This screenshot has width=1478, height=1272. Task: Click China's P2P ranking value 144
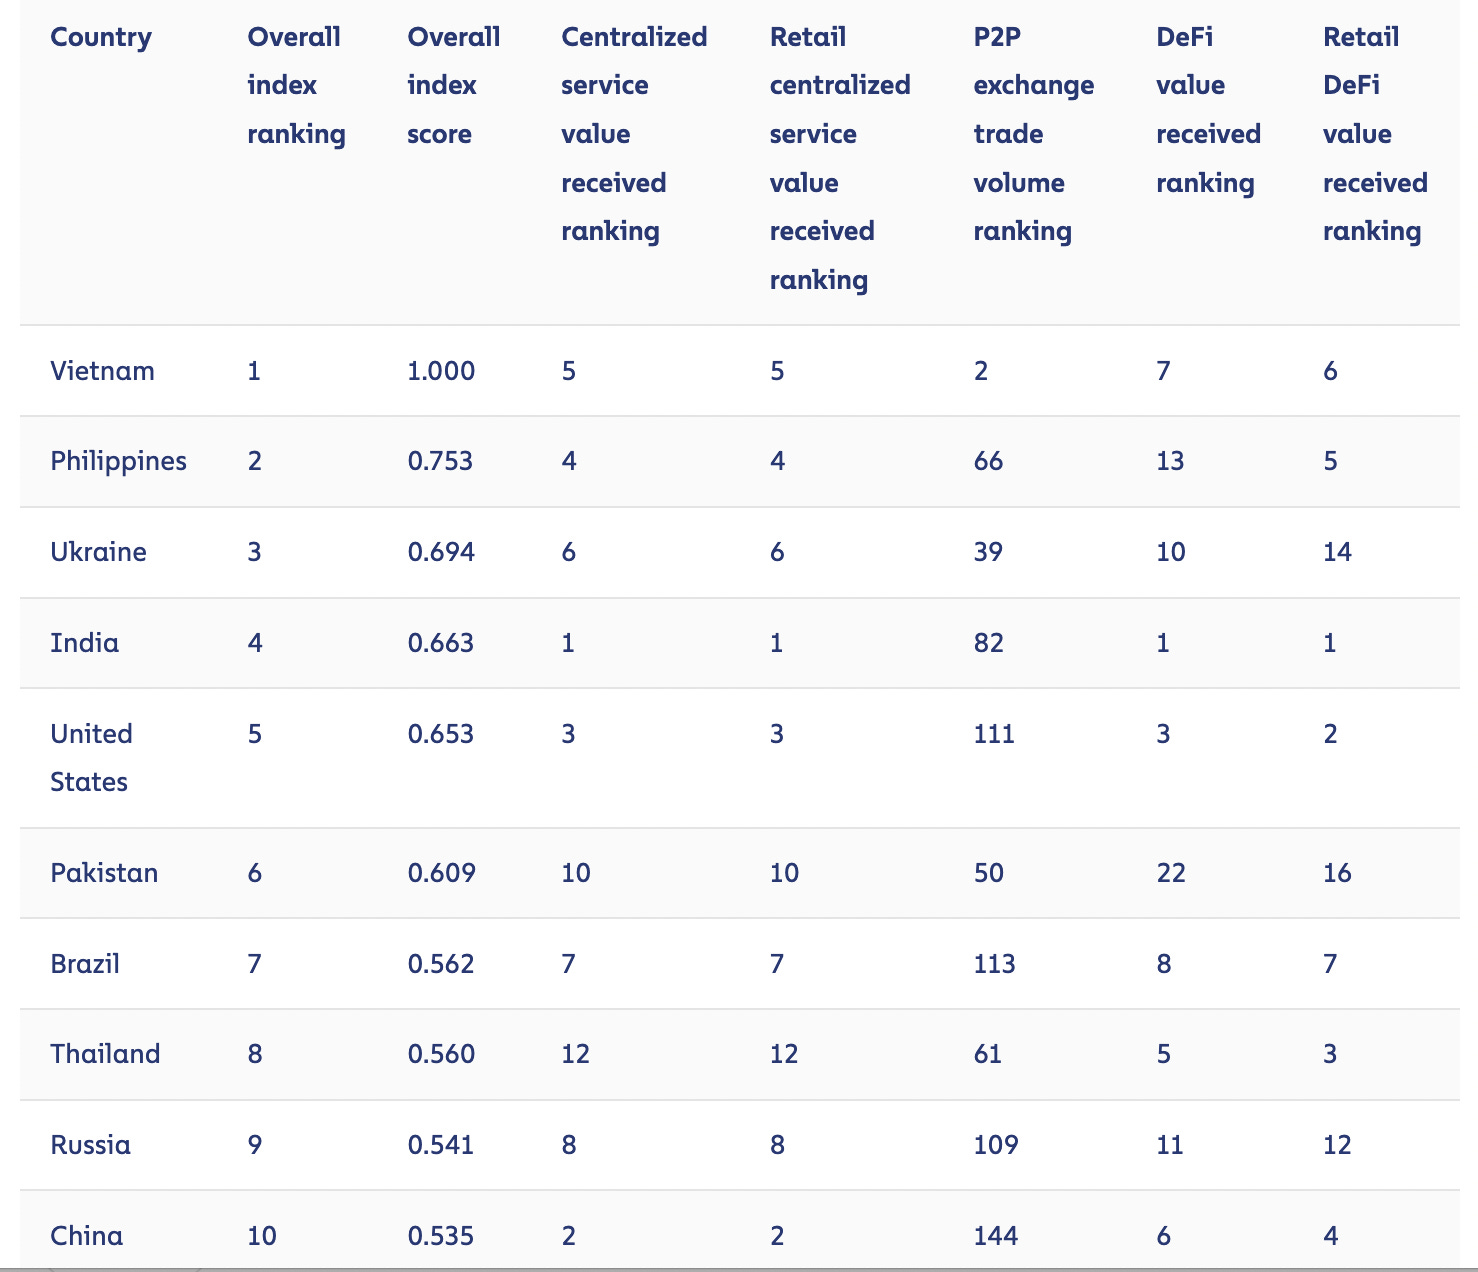click(x=996, y=1236)
